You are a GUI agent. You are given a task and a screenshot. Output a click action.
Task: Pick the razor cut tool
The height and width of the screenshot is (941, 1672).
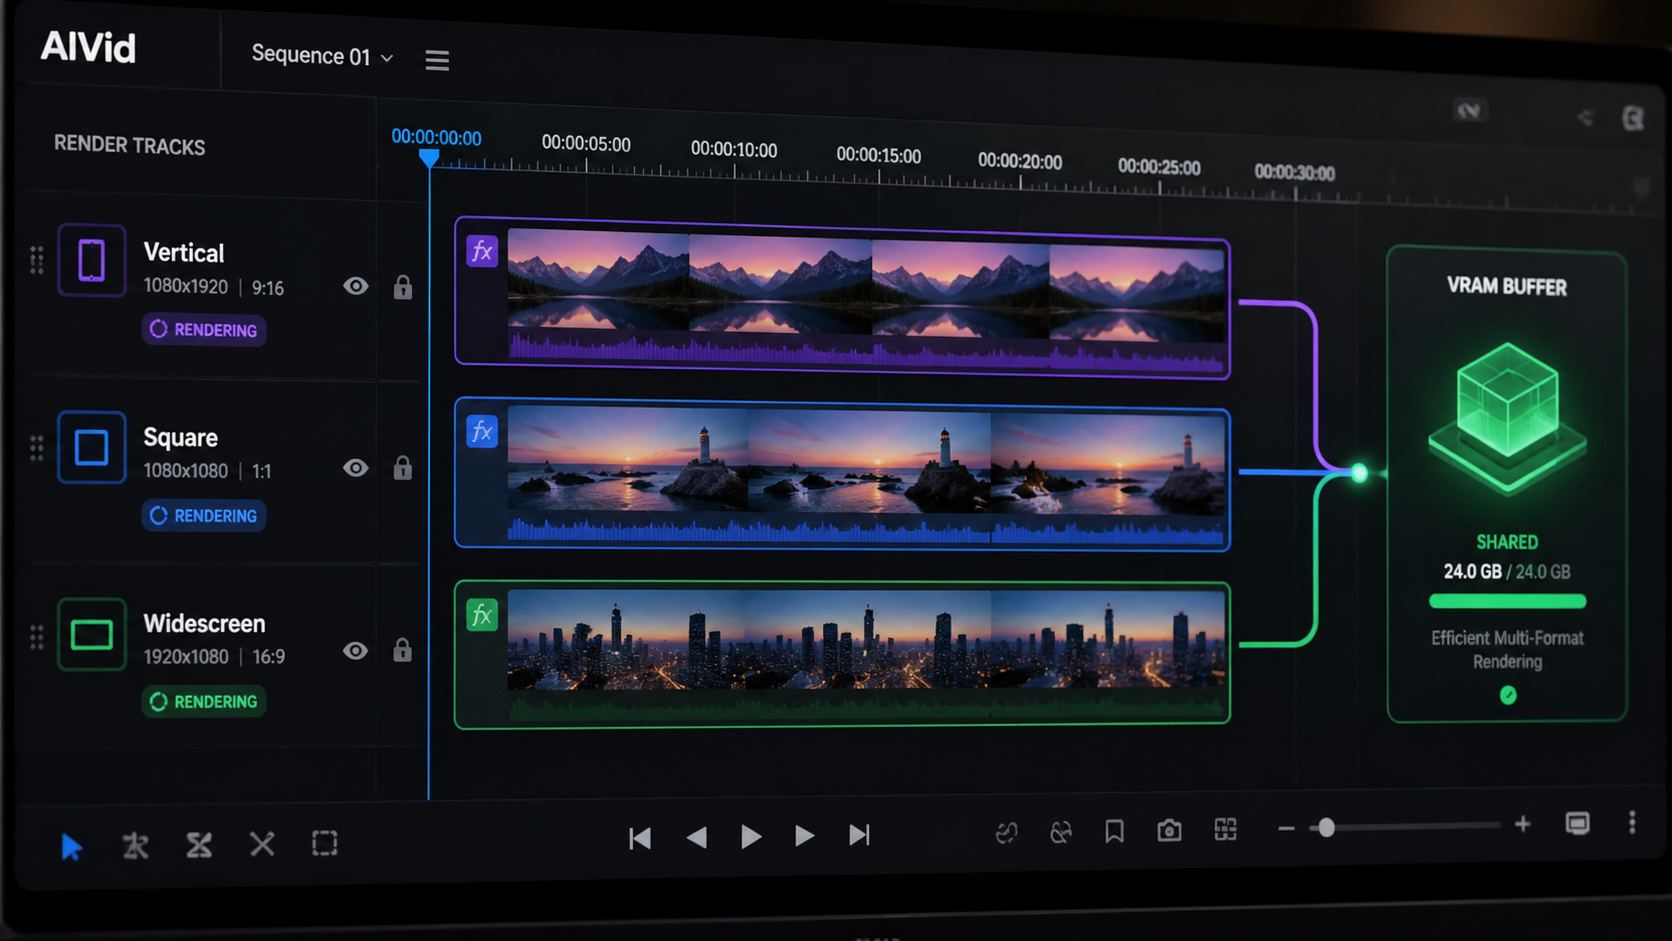coord(135,846)
